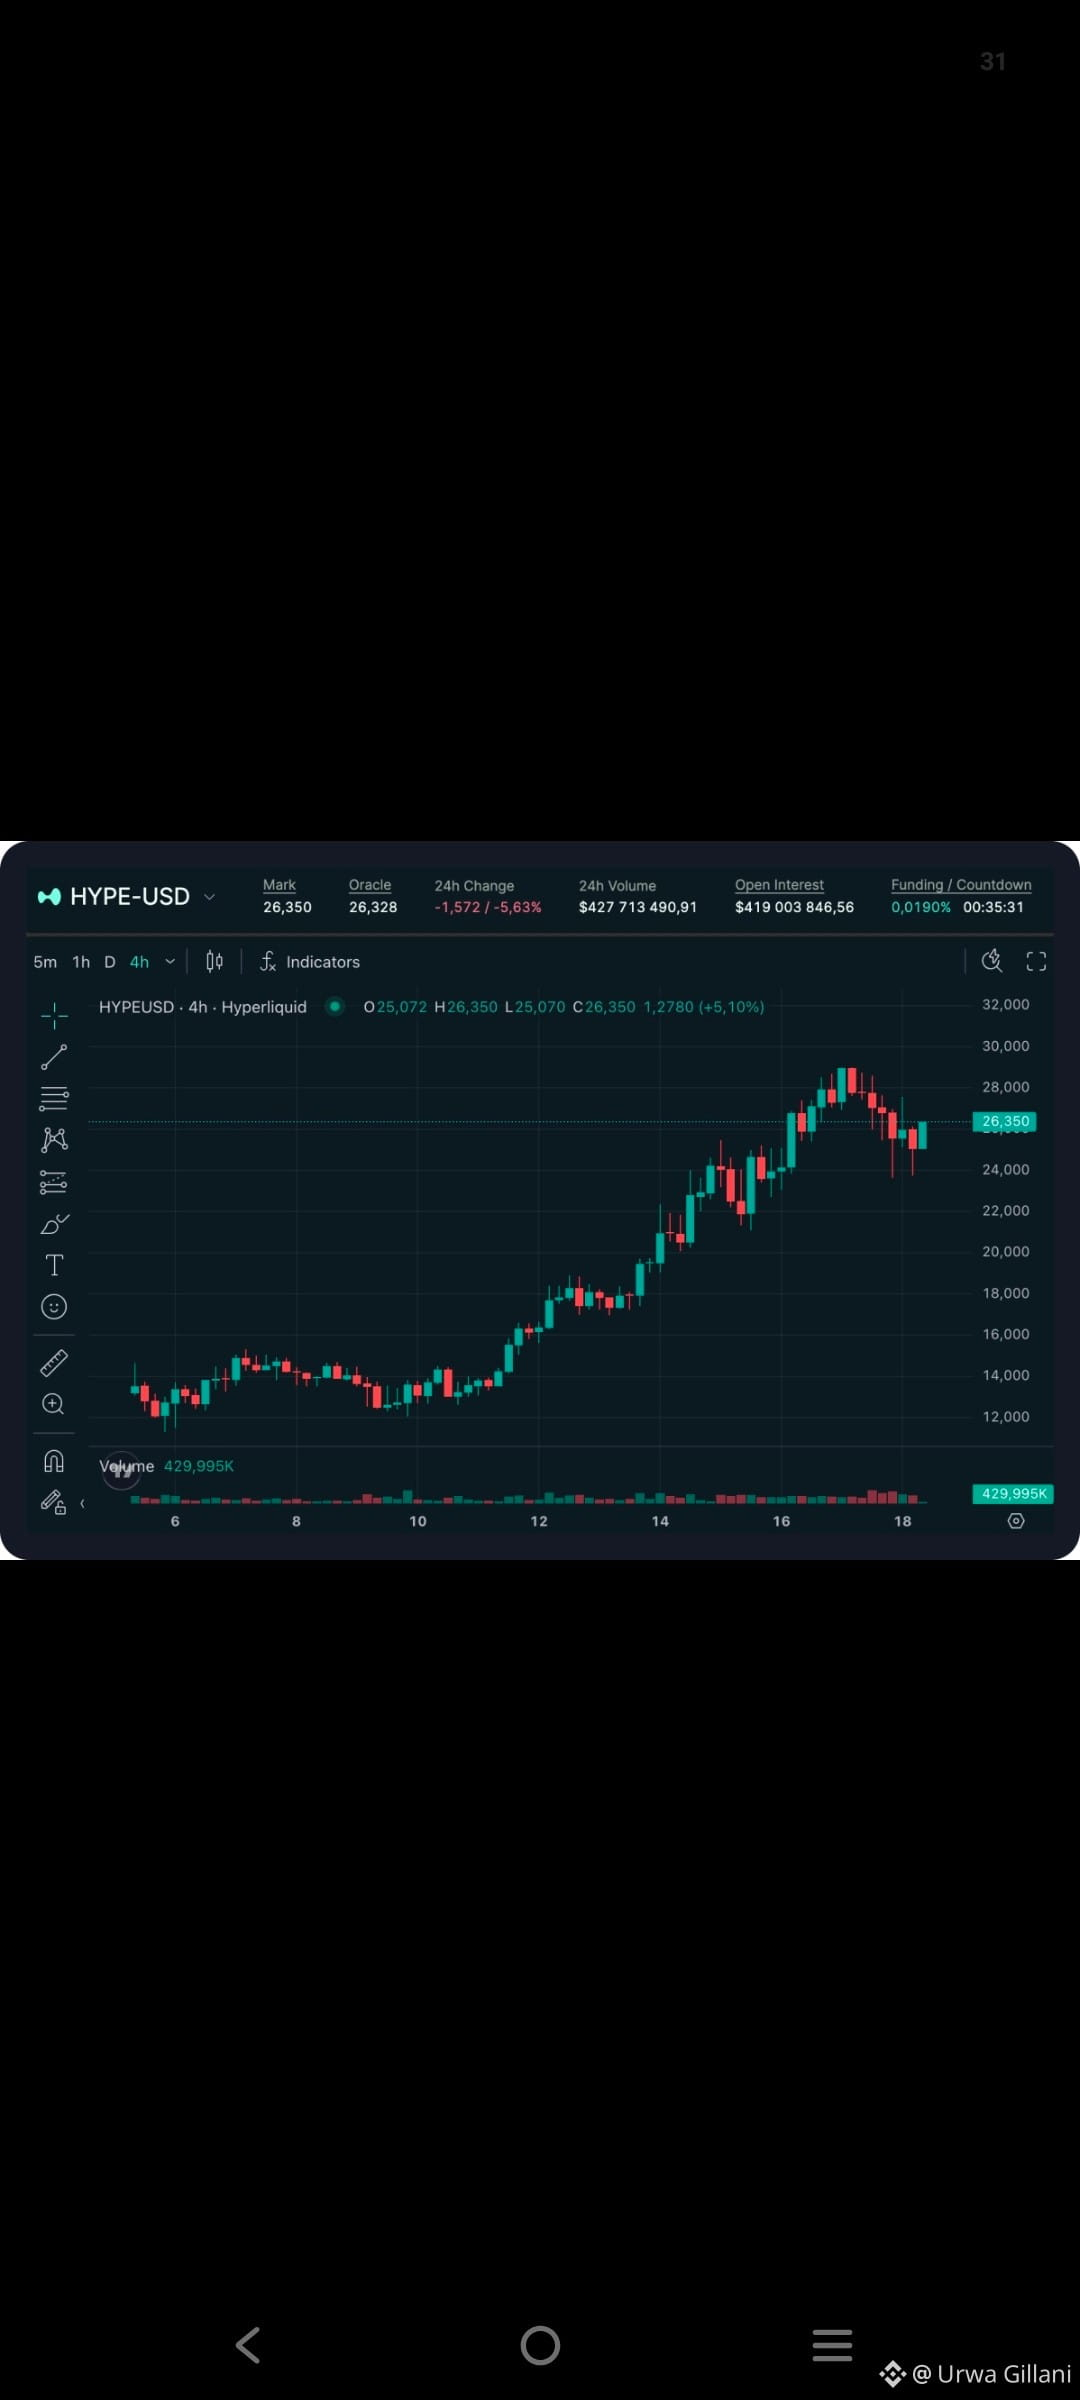Click the Funding / Countdown label
Viewport: 1080px width, 2400px height.
961,885
